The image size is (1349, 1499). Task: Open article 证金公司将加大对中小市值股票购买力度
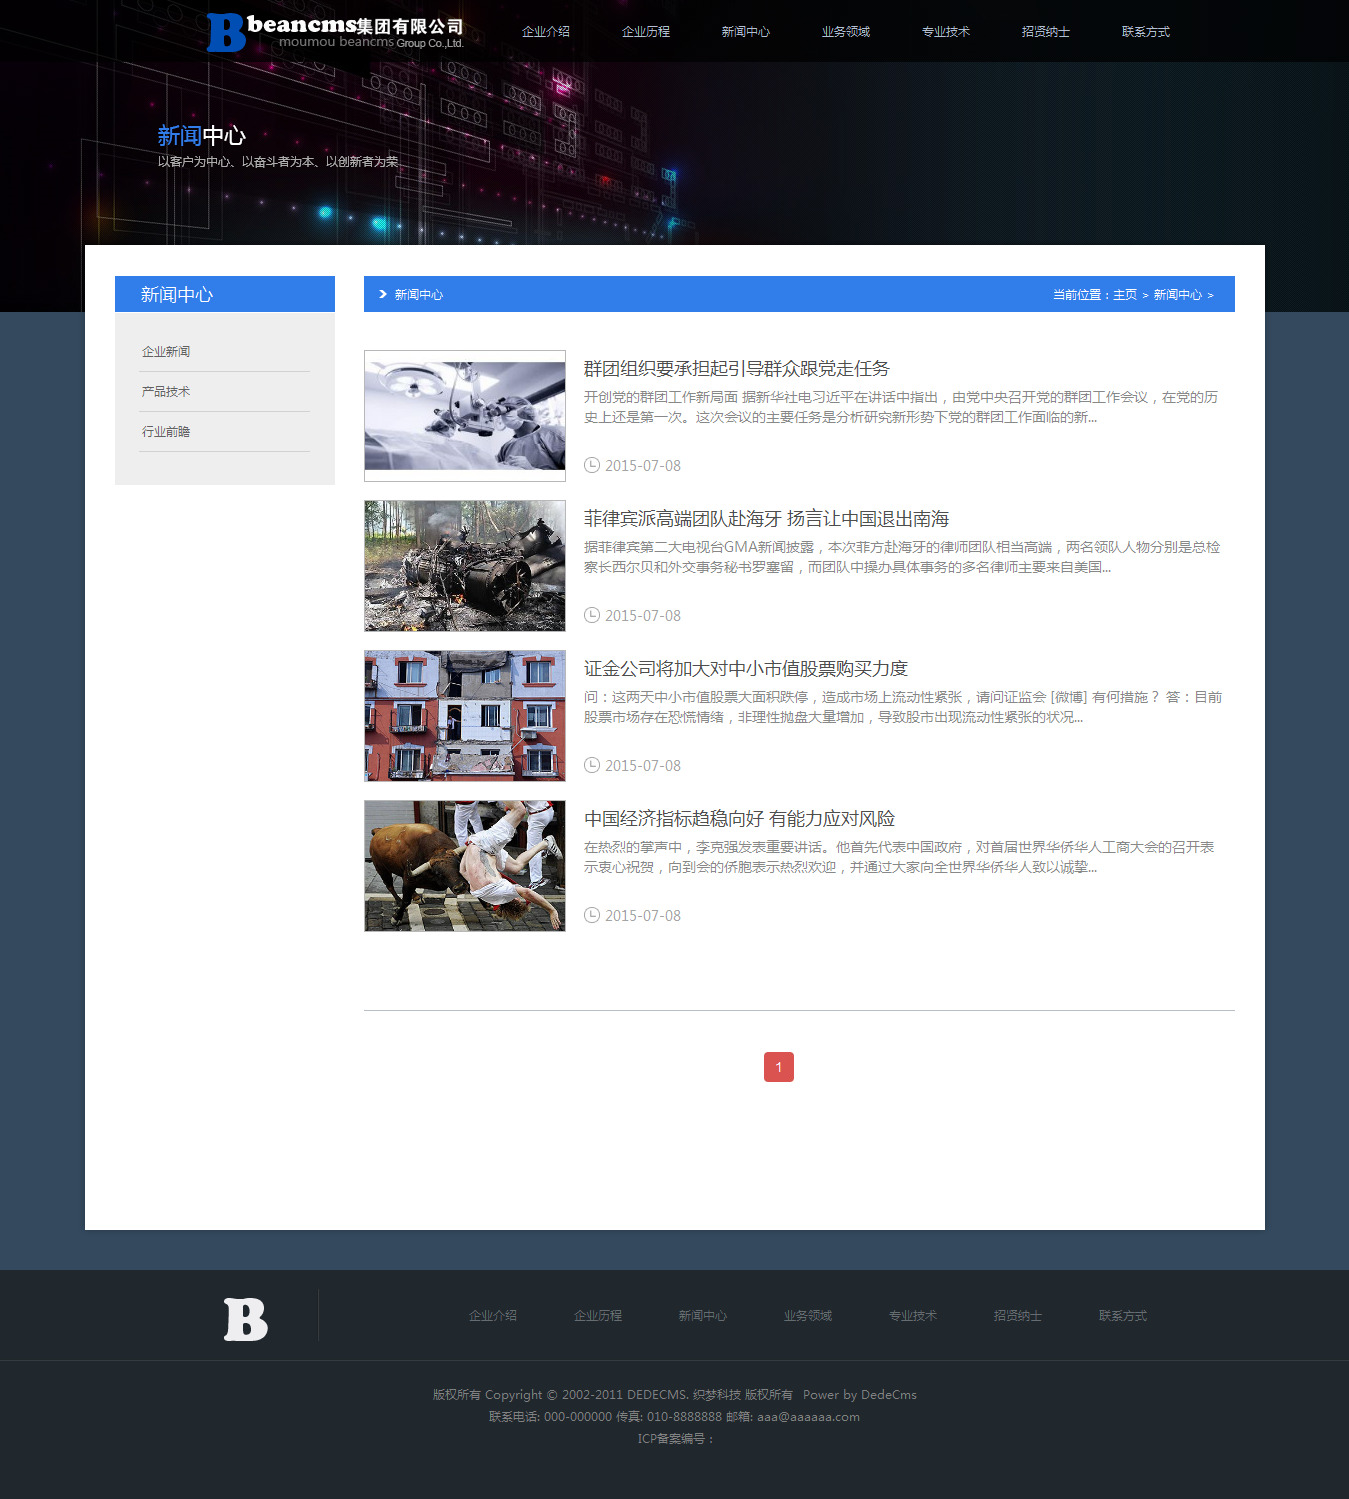coord(745,669)
